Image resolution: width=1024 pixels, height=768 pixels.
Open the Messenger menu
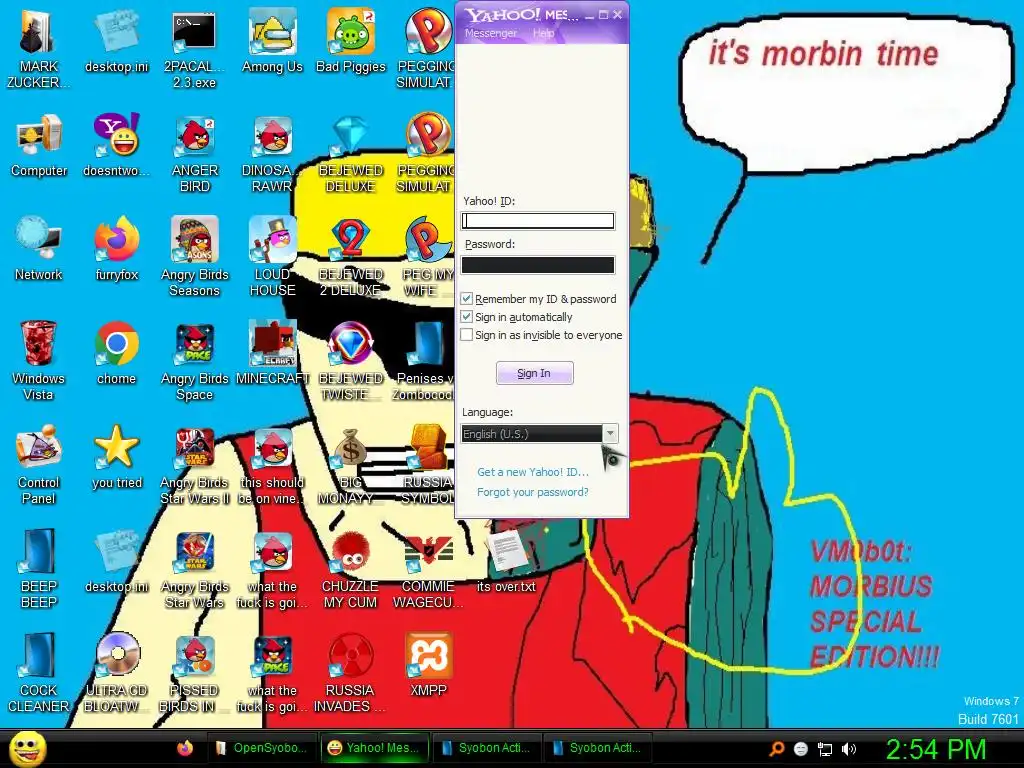pyautogui.click(x=490, y=33)
